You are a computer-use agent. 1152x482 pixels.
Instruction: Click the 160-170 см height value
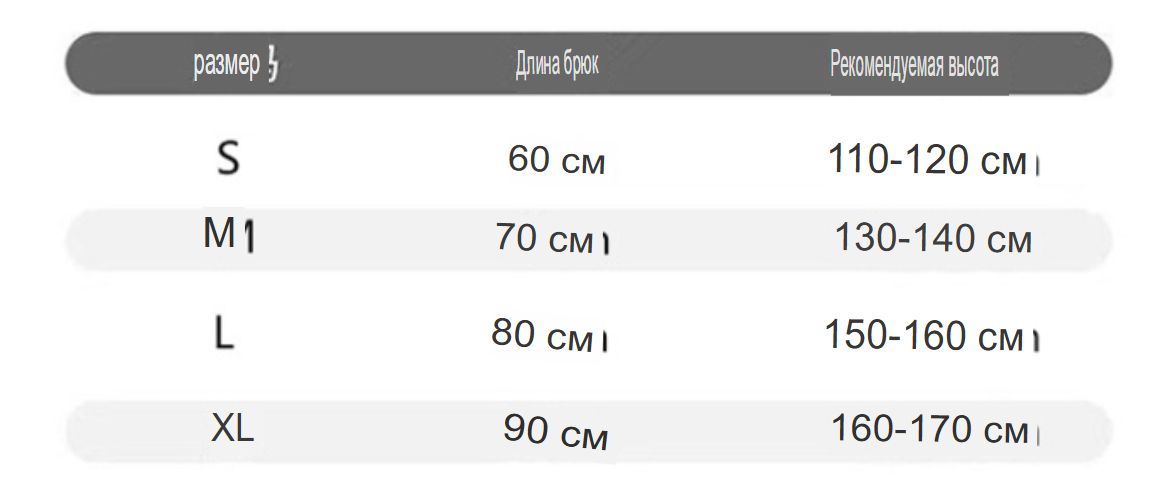pyautogui.click(x=929, y=429)
